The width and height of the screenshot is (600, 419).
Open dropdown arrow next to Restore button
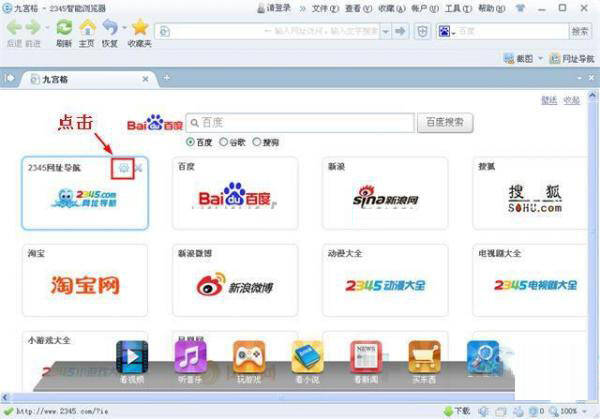point(124,28)
